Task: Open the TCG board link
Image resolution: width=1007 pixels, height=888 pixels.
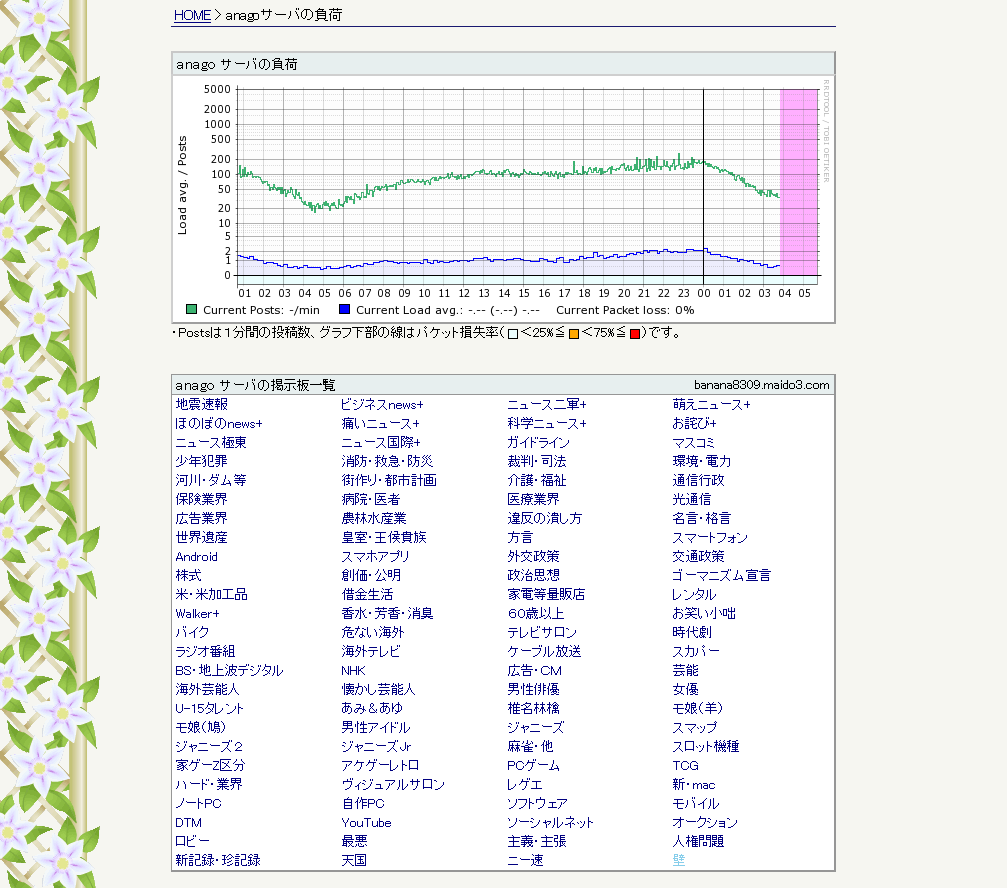Action: point(685,765)
